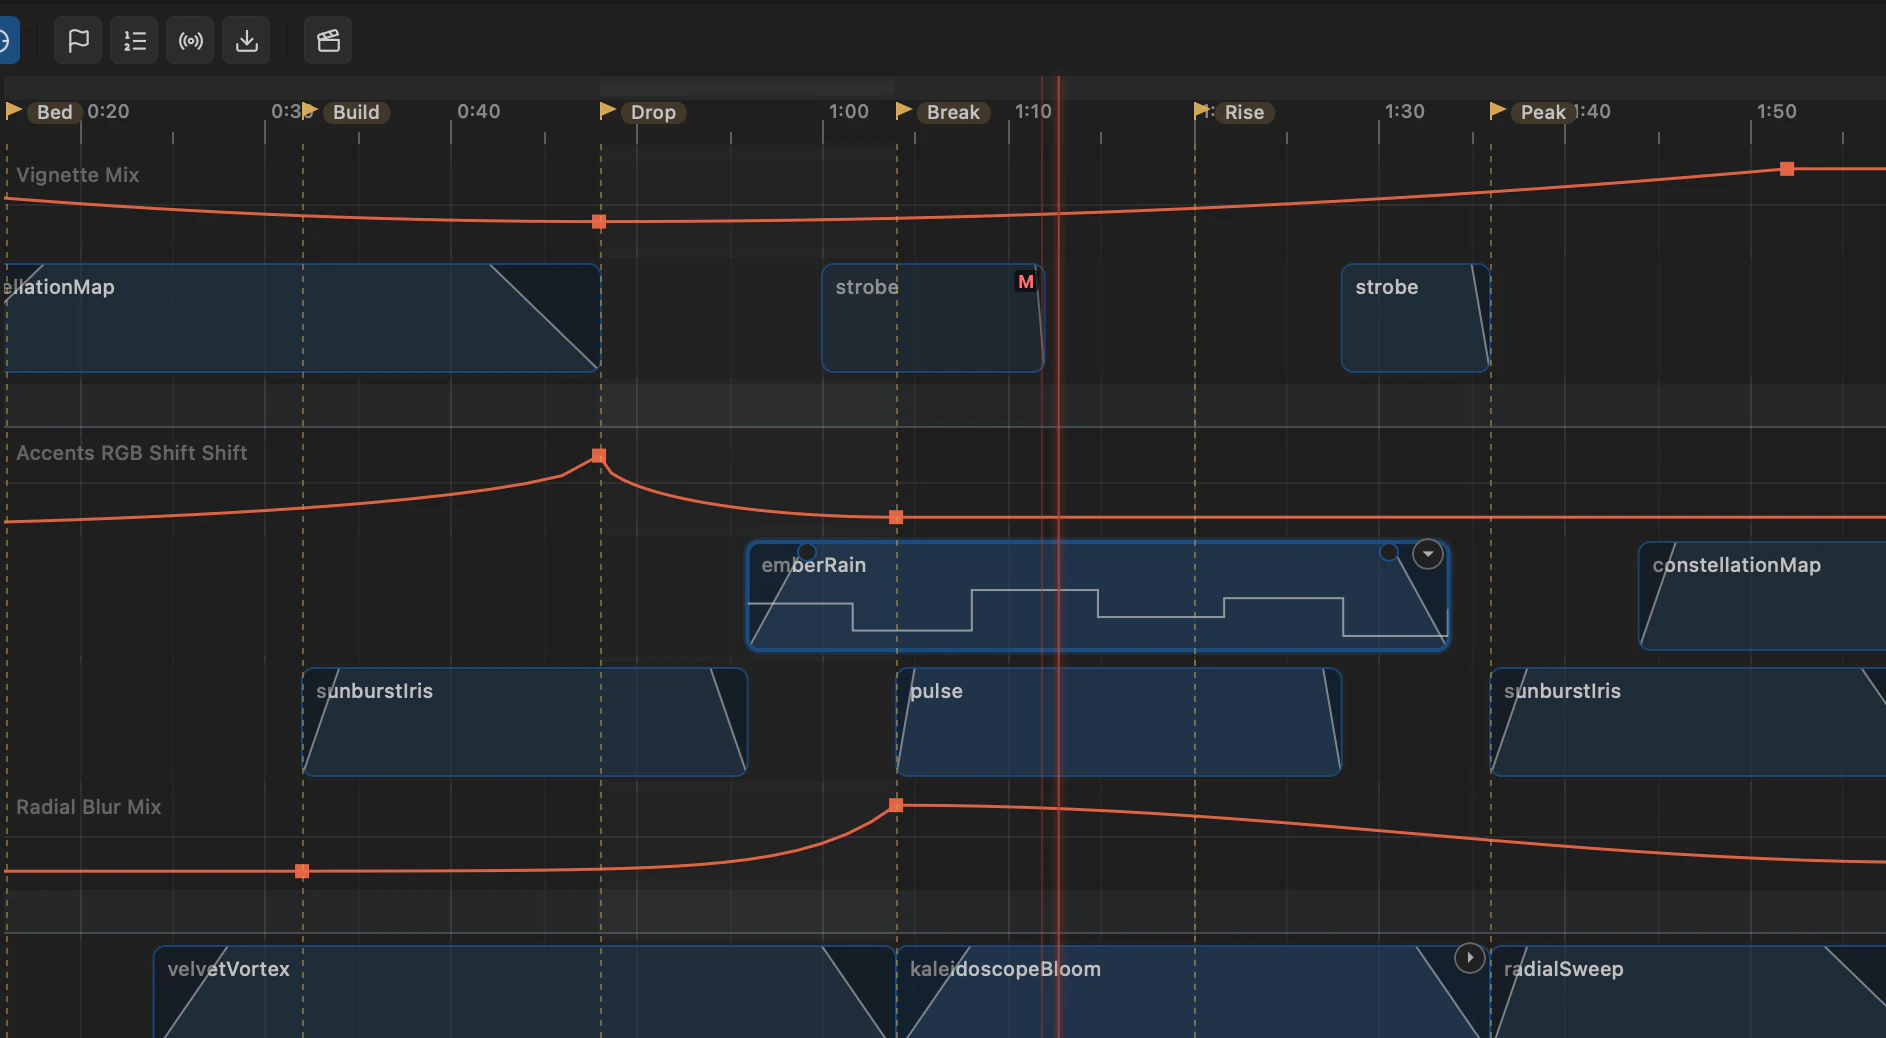Toggle the red M mute badge on strobe
This screenshot has width=1886, height=1038.
(1026, 282)
